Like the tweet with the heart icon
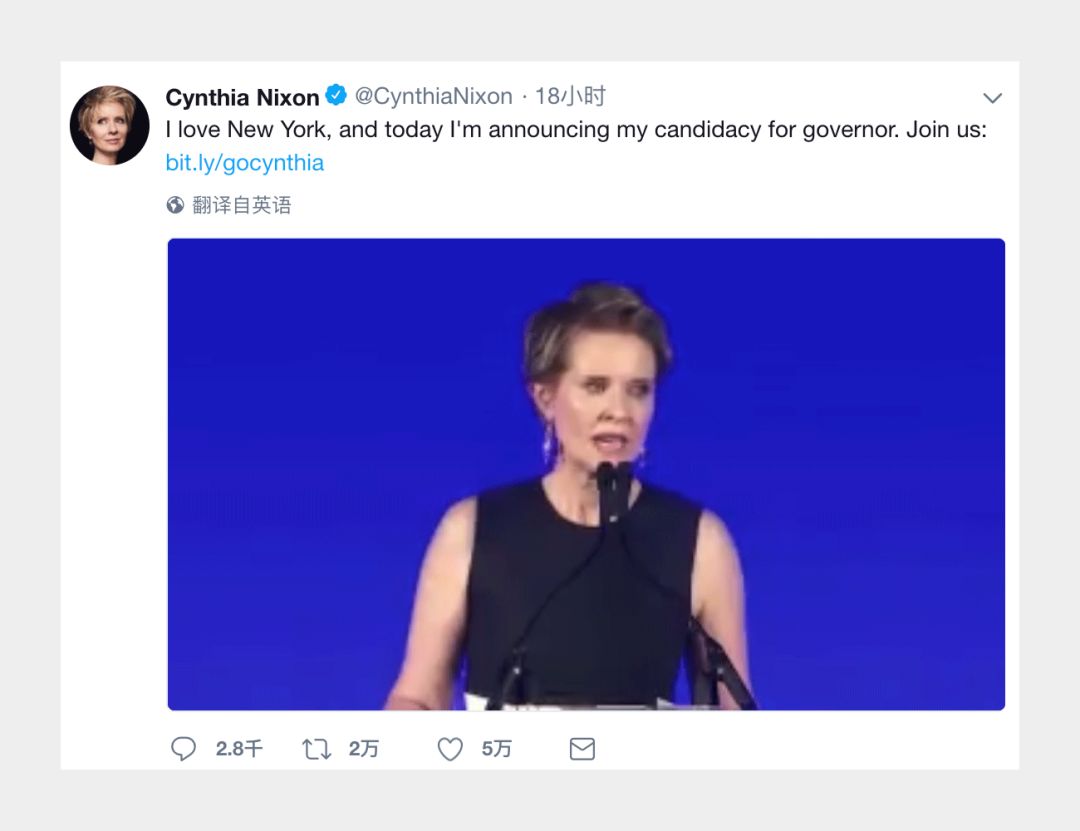Viewport: 1080px width, 831px height. pyautogui.click(x=450, y=749)
